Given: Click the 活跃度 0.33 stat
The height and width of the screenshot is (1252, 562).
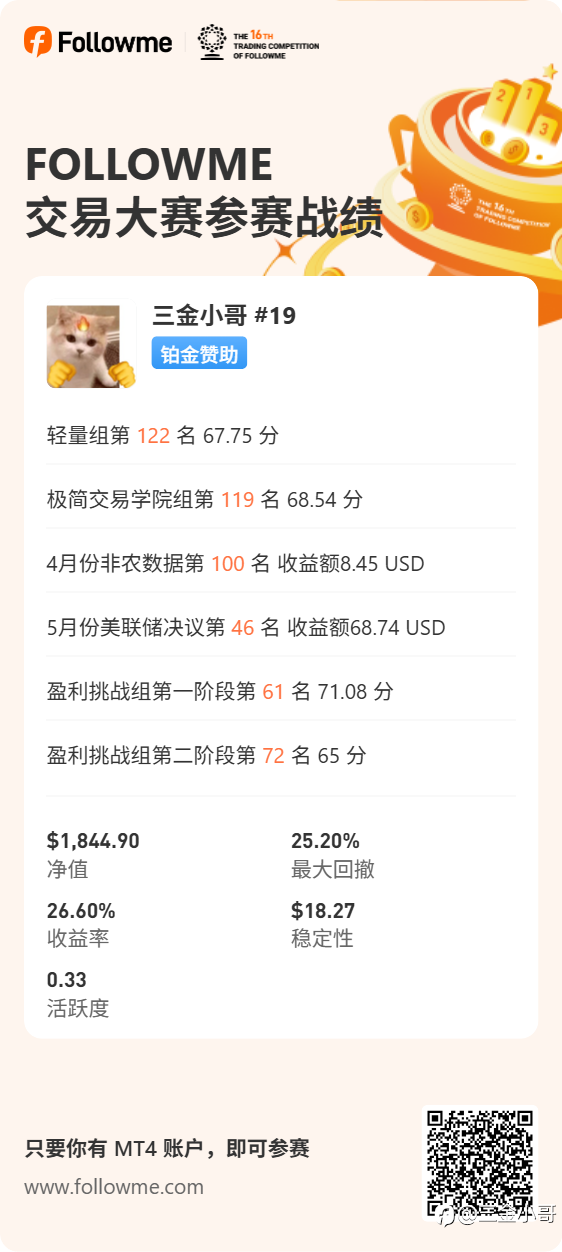Looking at the screenshot, I should (78, 994).
